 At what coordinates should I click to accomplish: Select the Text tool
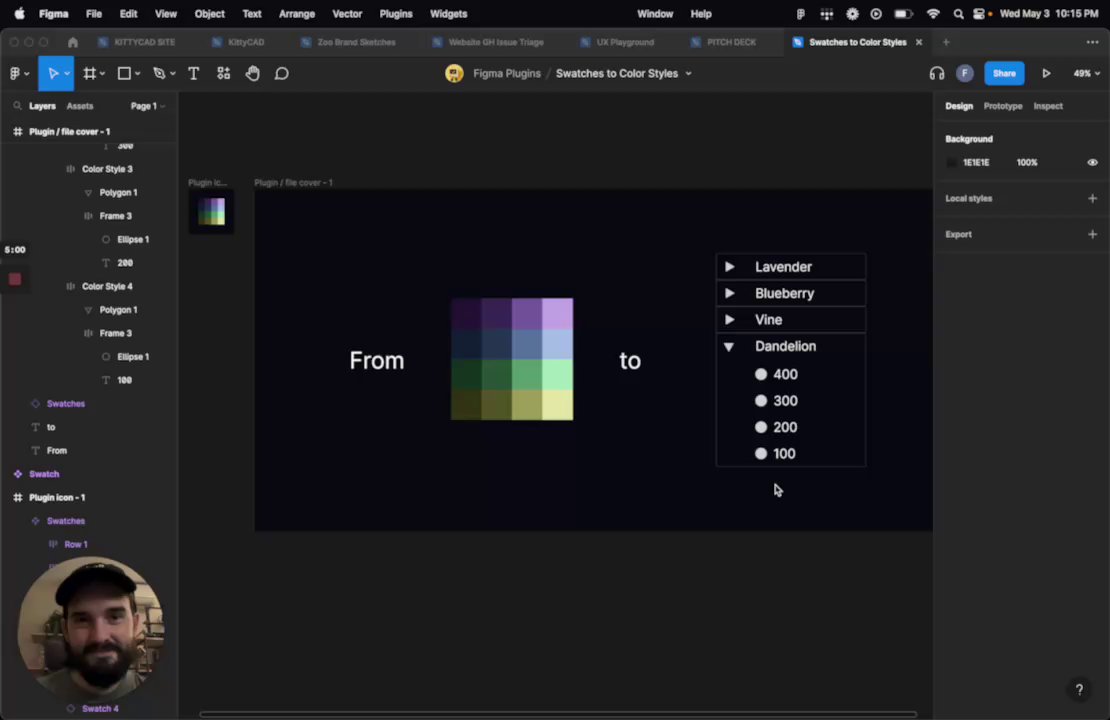click(x=193, y=73)
